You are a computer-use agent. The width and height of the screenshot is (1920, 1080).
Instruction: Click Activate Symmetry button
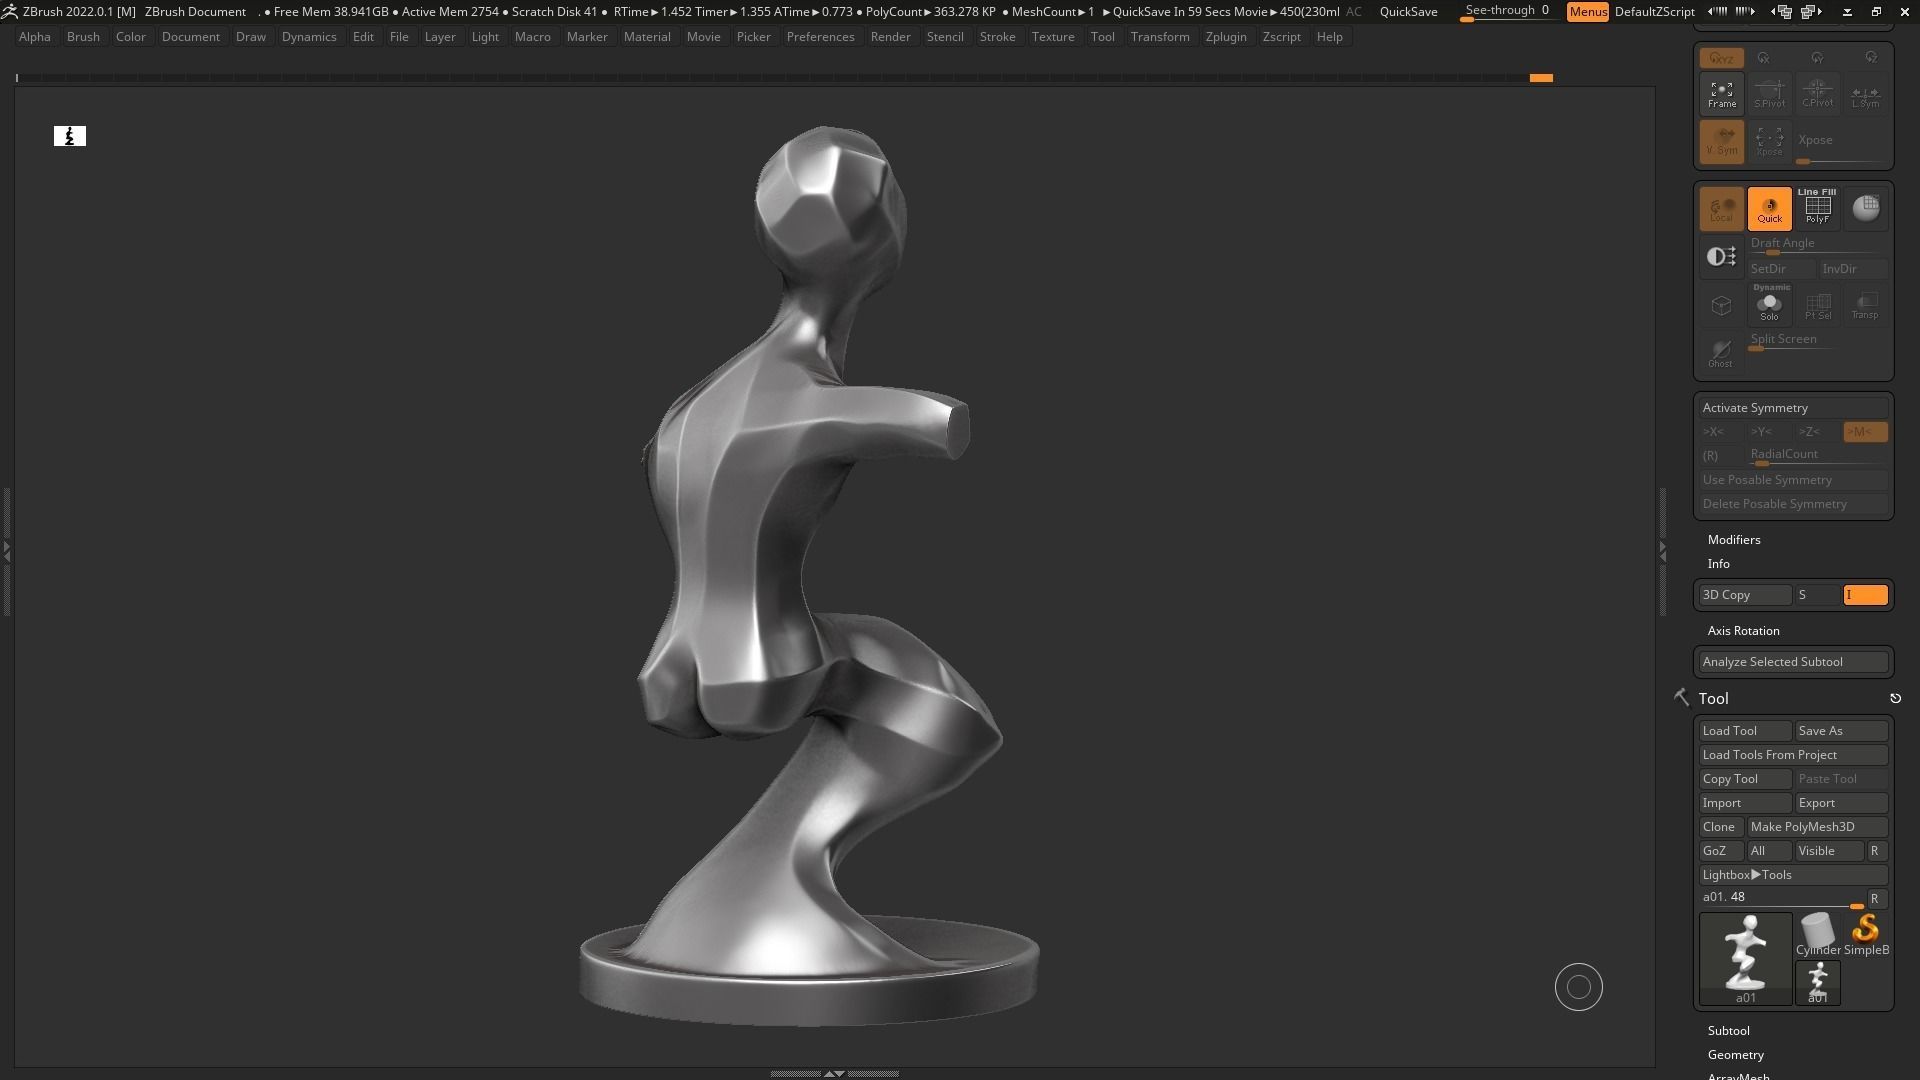(x=1793, y=408)
